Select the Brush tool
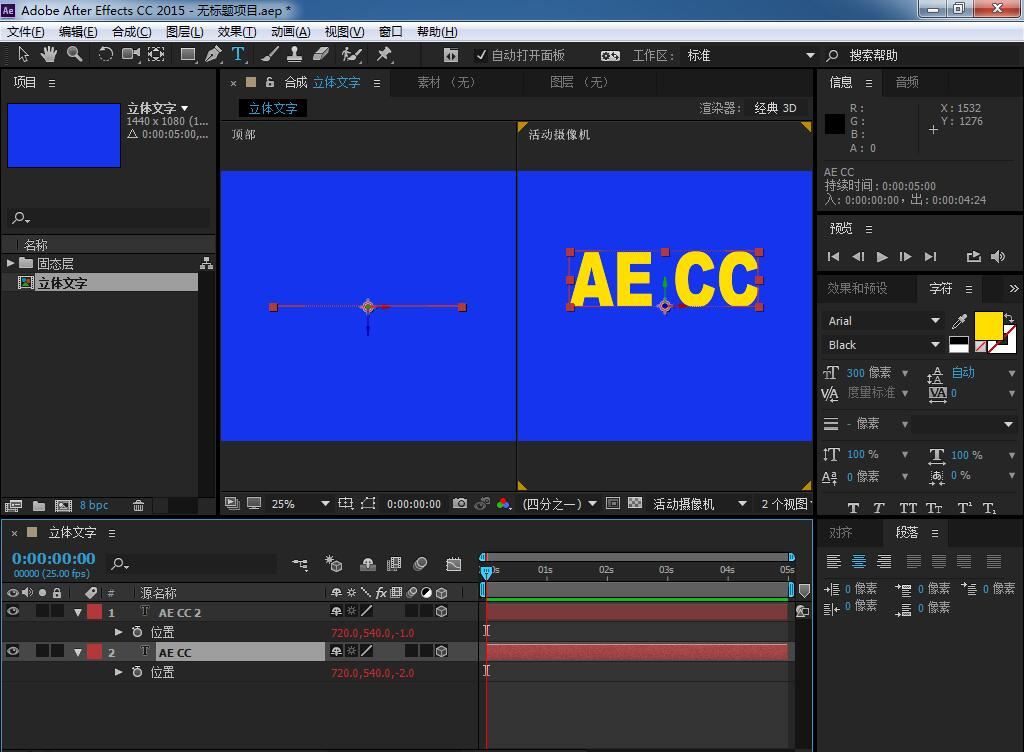 click(270, 55)
